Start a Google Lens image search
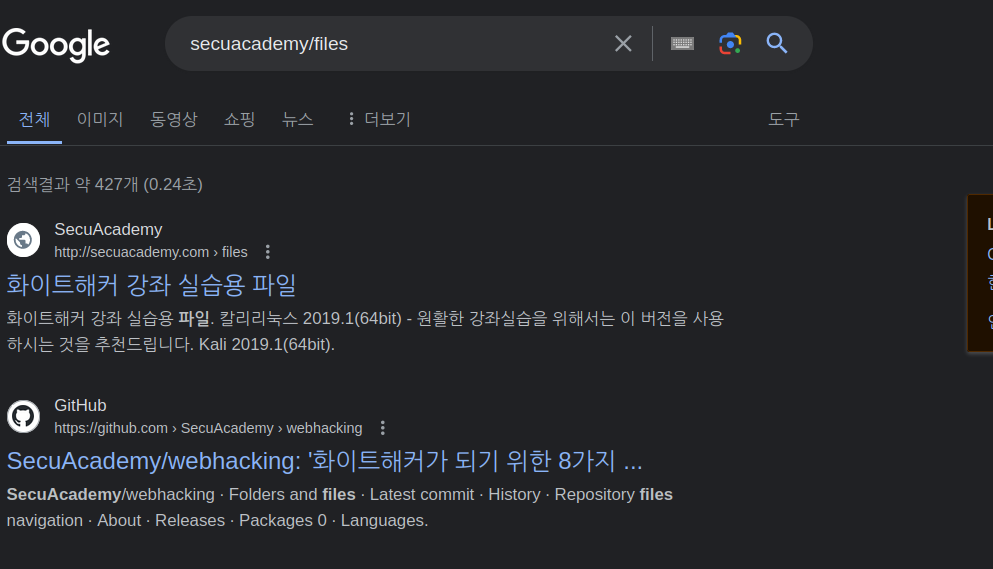Image resolution: width=993 pixels, height=569 pixels. coord(730,44)
